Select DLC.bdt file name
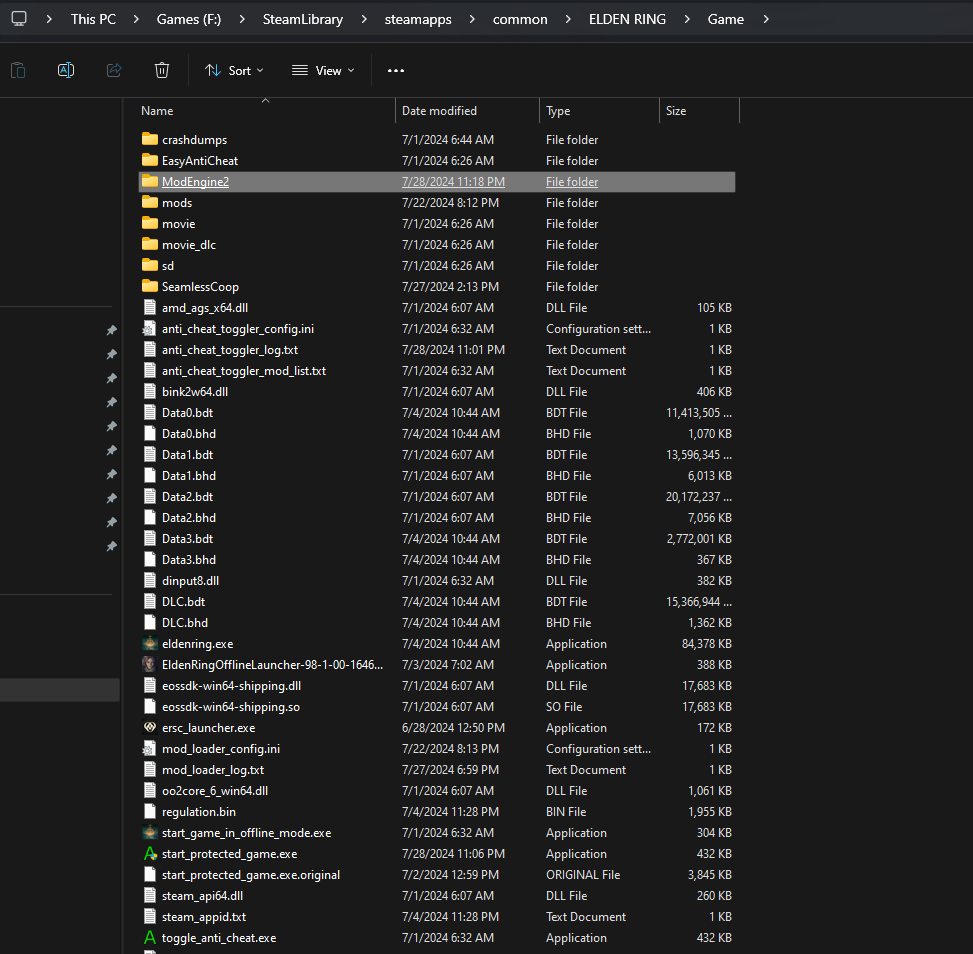Screen dimensions: 973x954 pyautogui.click(x=184, y=601)
